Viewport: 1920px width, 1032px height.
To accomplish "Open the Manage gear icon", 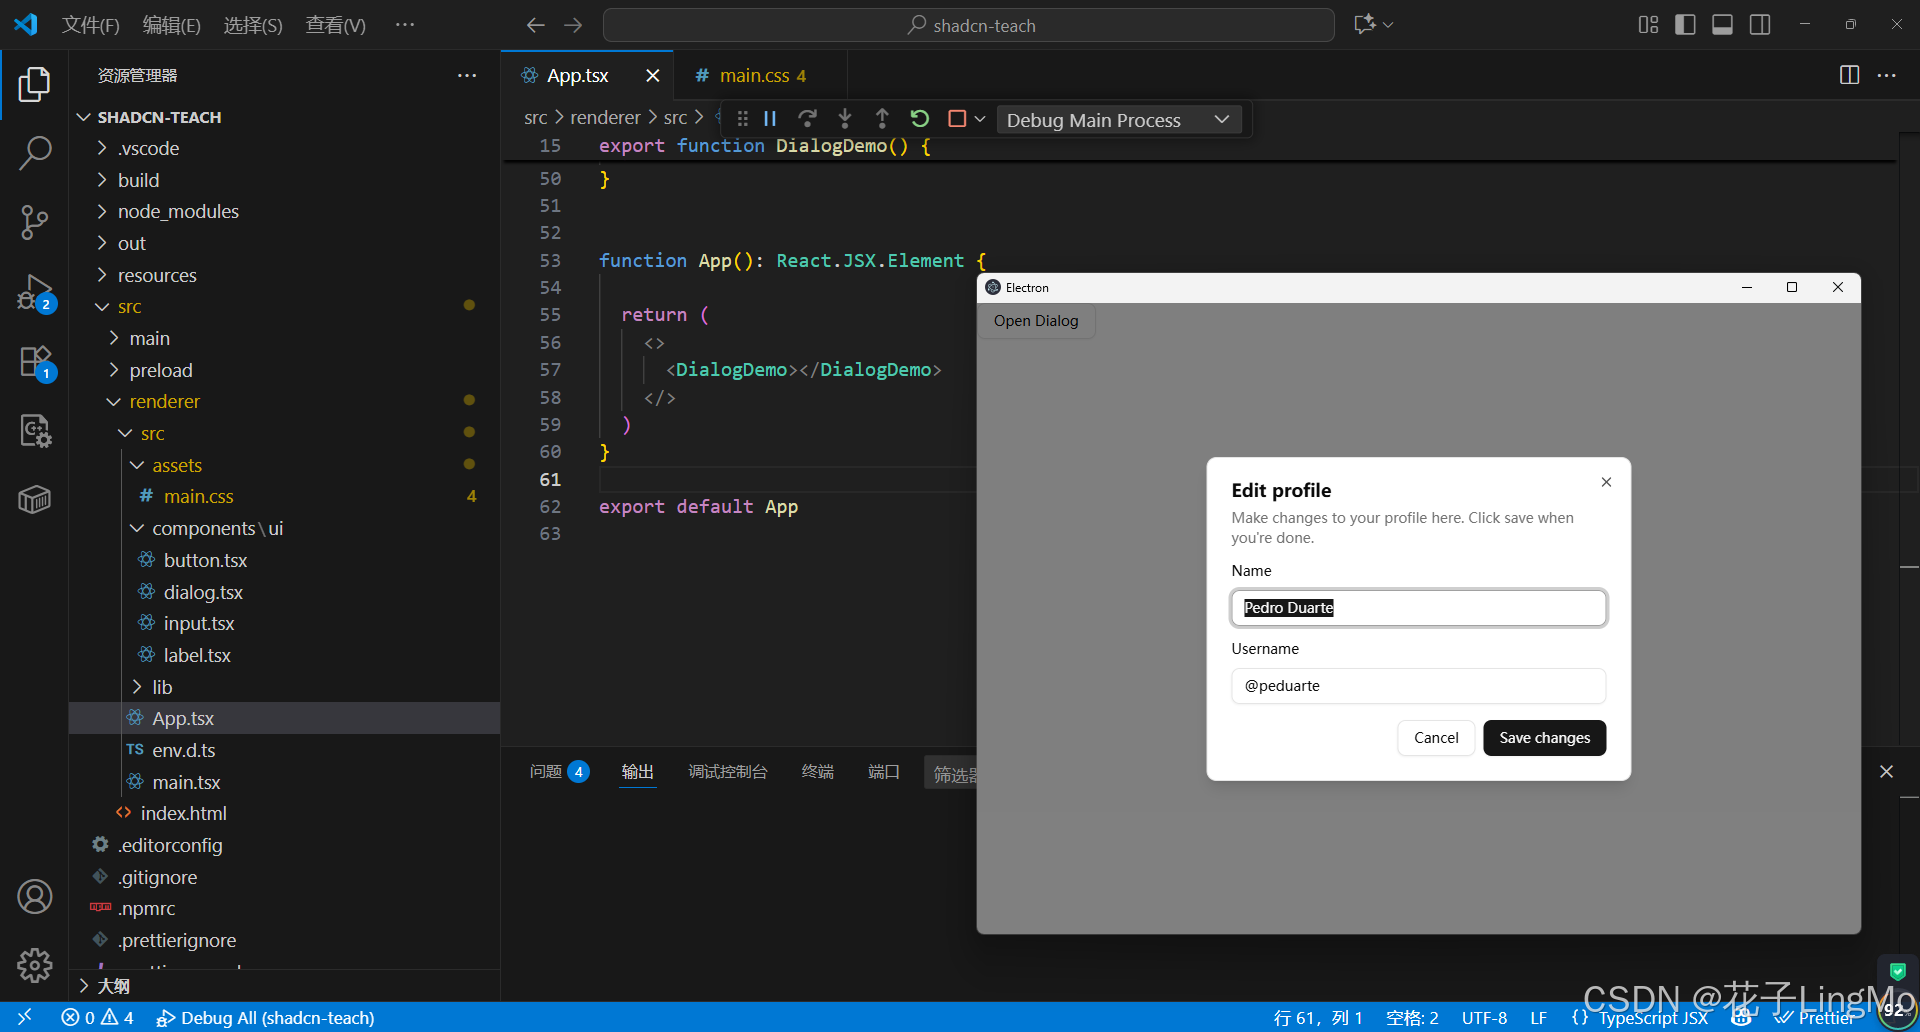I will (x=34, y=965).
